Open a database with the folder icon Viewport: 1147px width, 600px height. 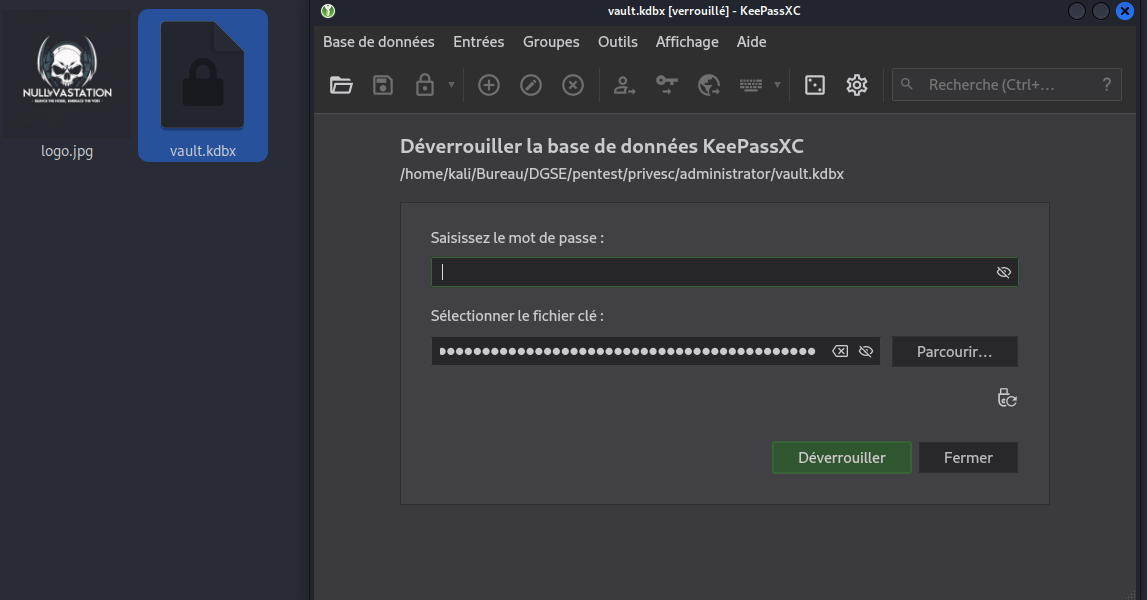[x=341, y=85]
